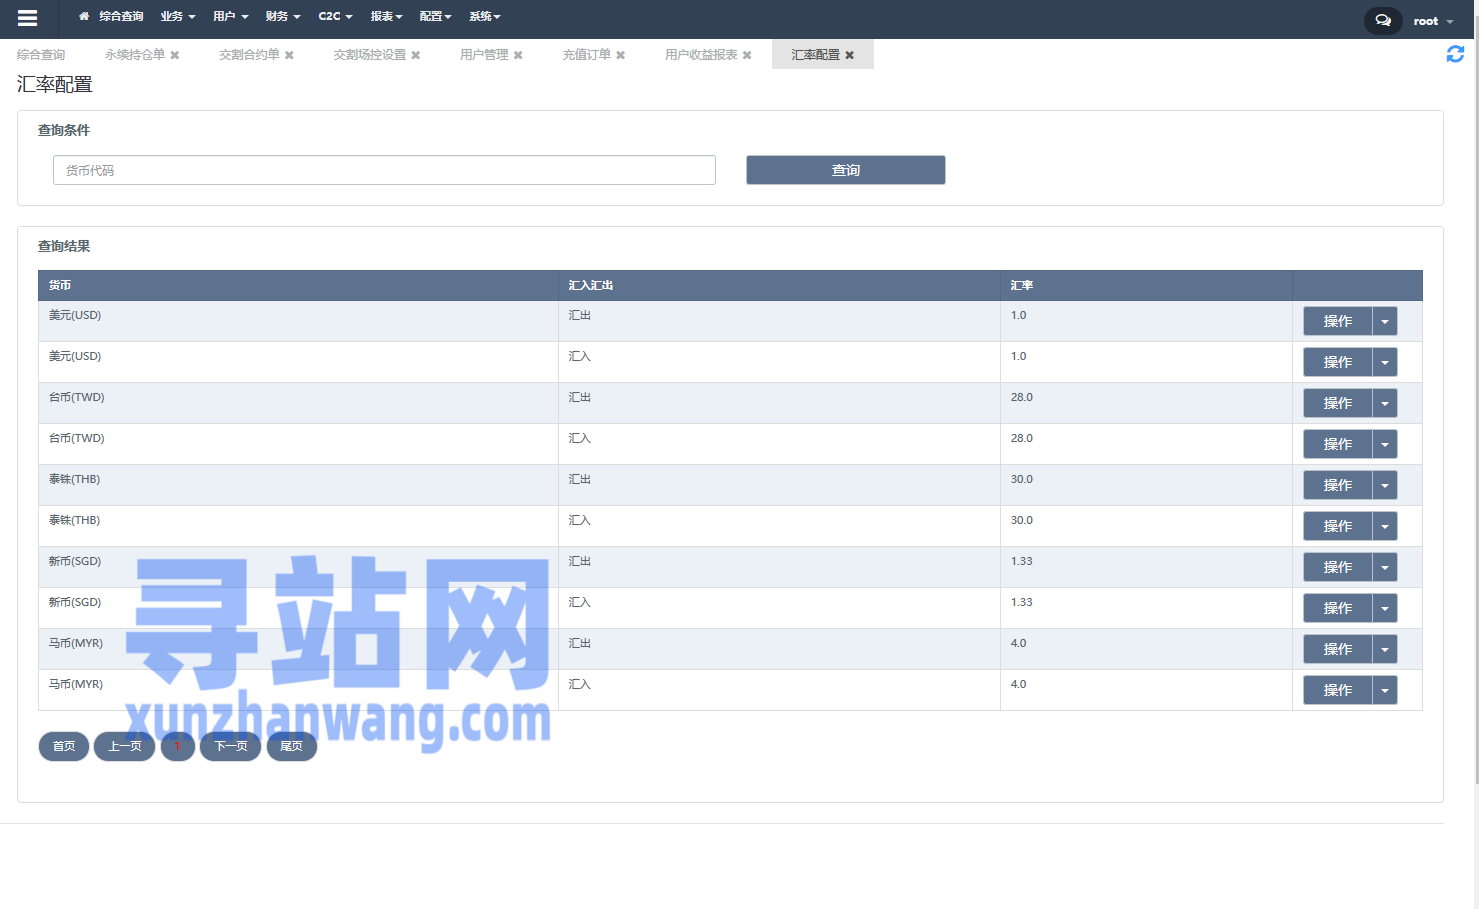
Task: Switch to the 交割合约单 tab
Action: tap(249, 55)
